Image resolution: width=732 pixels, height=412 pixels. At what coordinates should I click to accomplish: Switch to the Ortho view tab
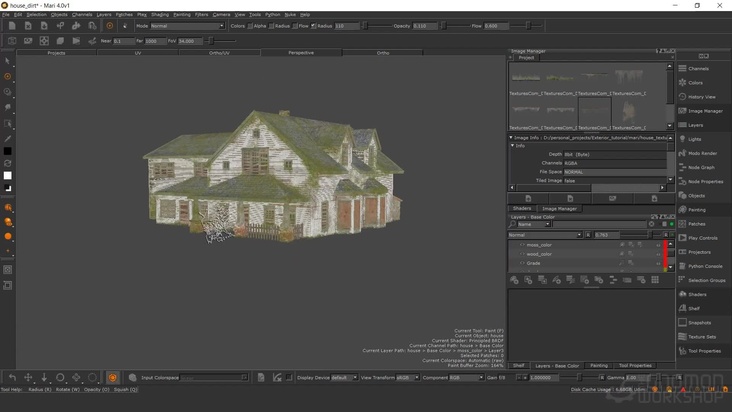coord(383,53)
